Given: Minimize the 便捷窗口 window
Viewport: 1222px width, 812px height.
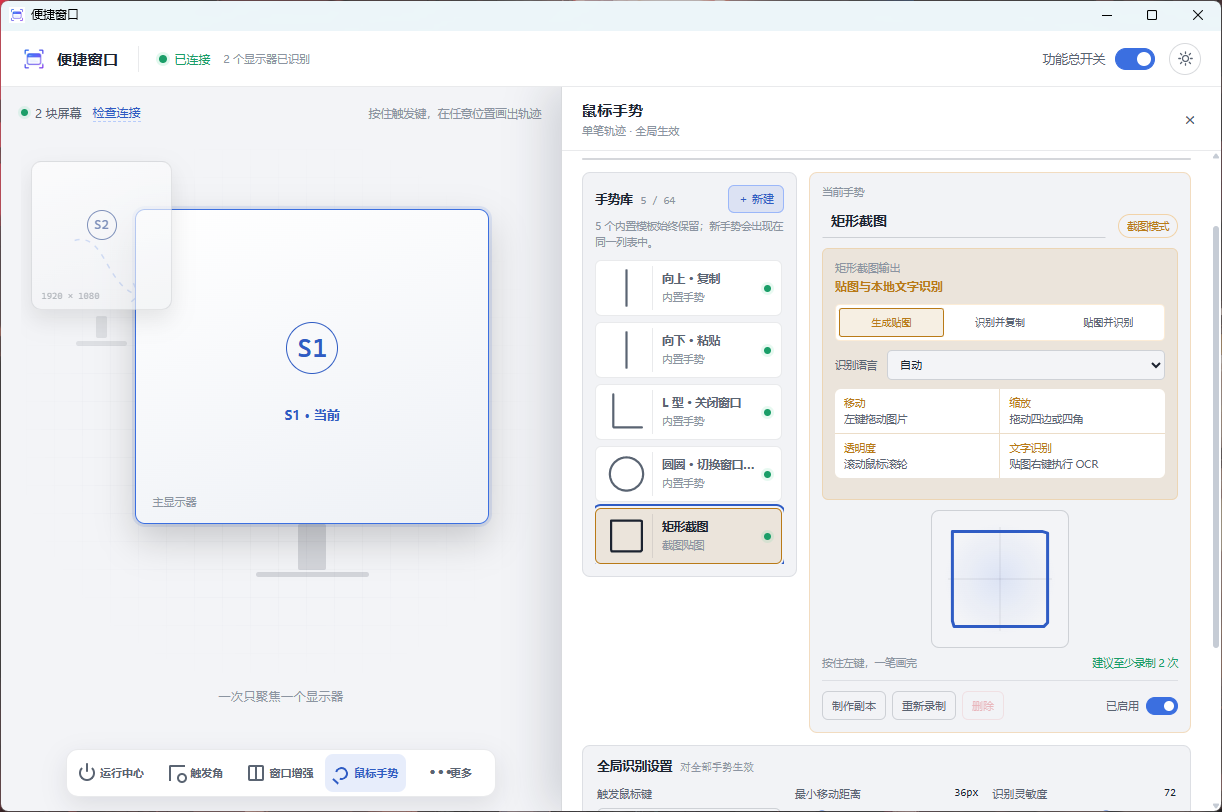Looking at the screenshot, I should click(x=1107, y=15).
